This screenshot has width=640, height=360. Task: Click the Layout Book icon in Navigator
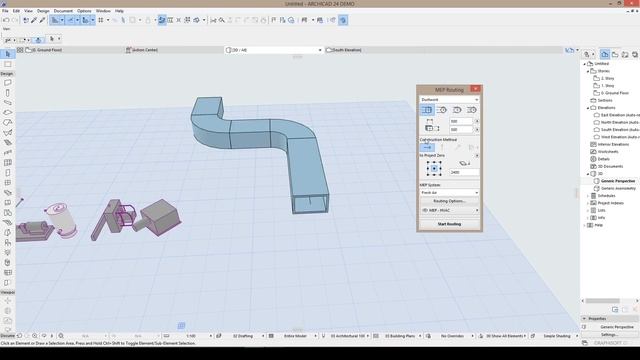625,54
